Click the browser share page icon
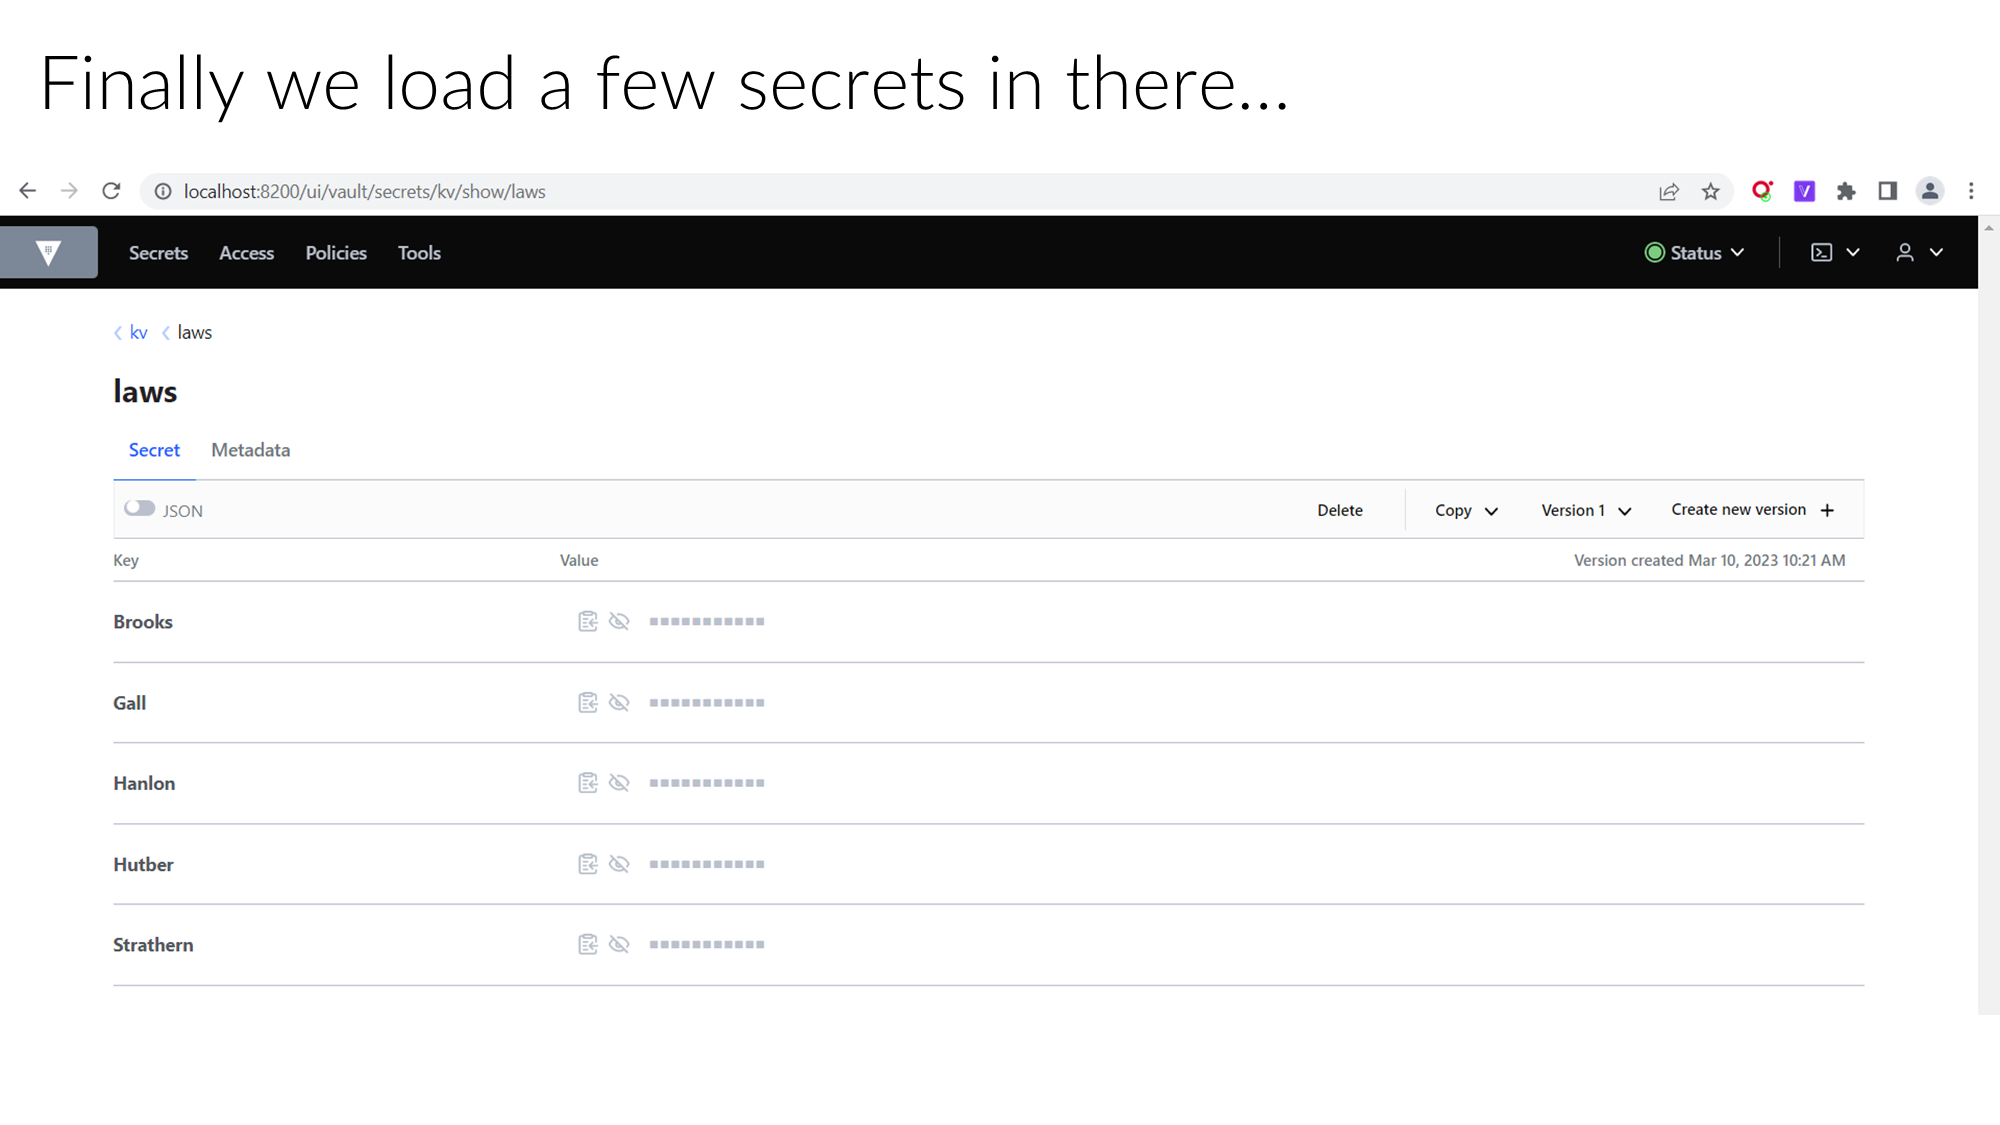 click(1669, 192)
